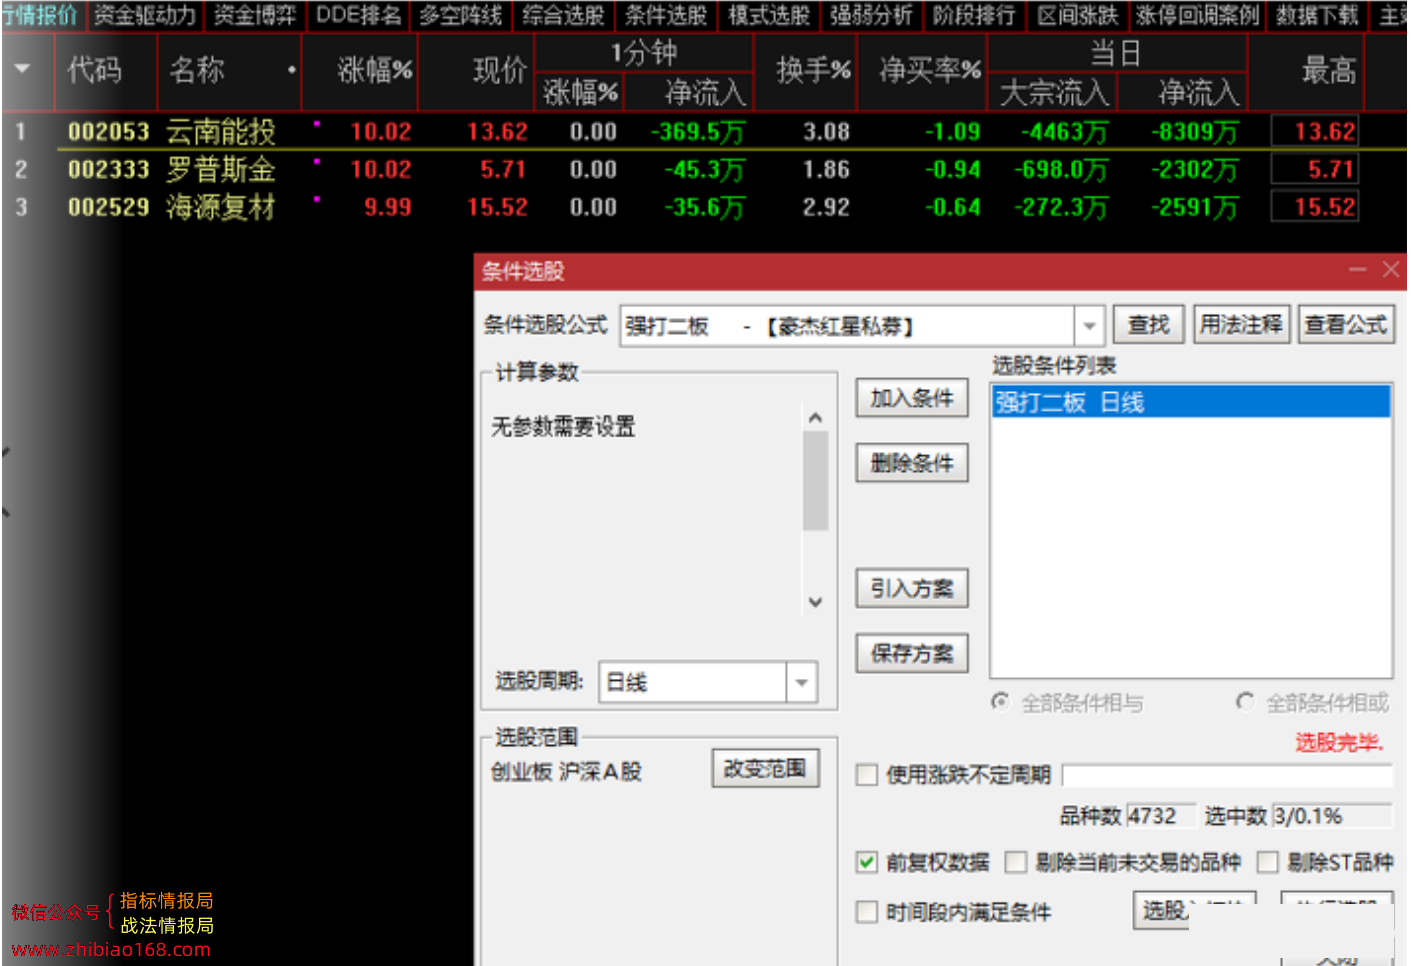Select stock row 002529 海源复材
The height and width of the screenshot is (966, 1411).
pos(704,207)
